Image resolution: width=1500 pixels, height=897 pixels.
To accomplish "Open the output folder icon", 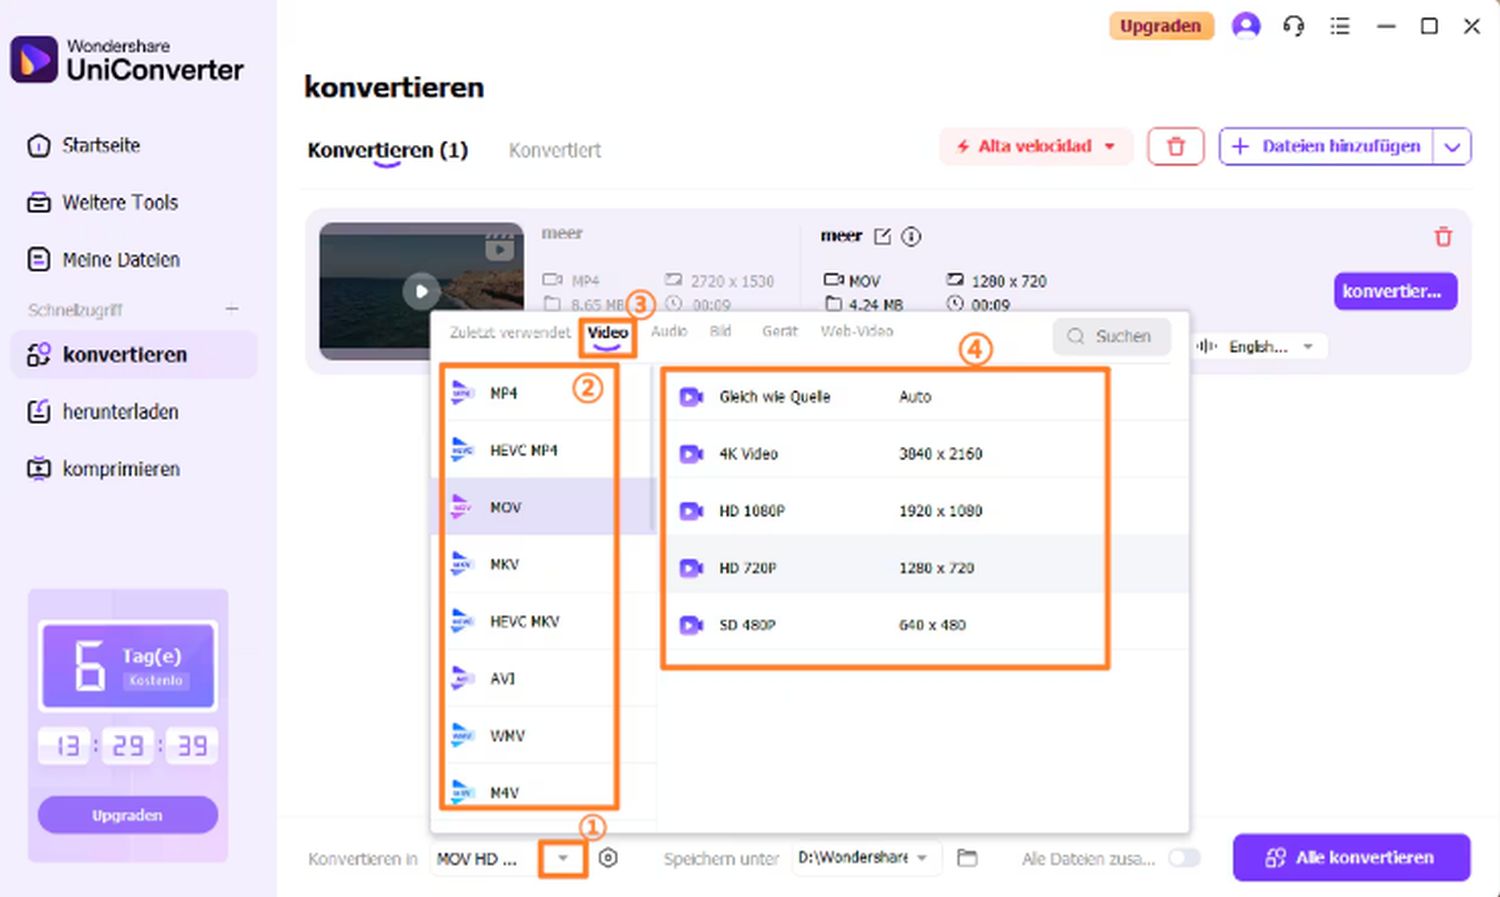I will point(967,858).
